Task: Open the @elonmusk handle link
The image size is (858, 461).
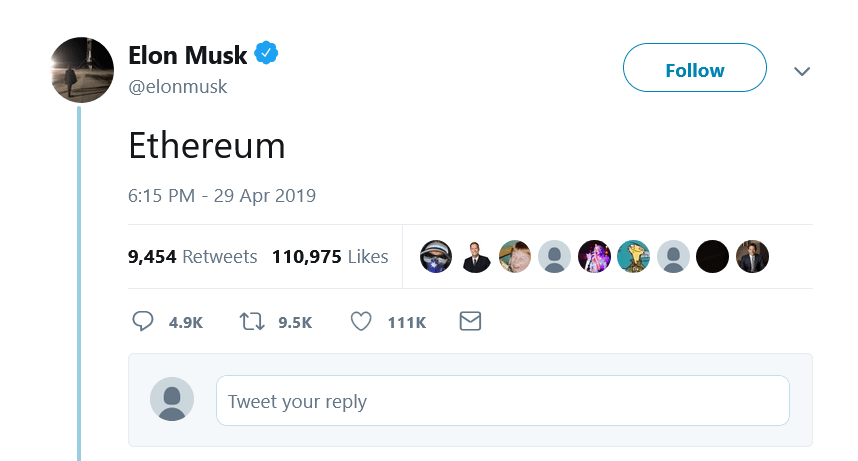Action: point(178,87)
